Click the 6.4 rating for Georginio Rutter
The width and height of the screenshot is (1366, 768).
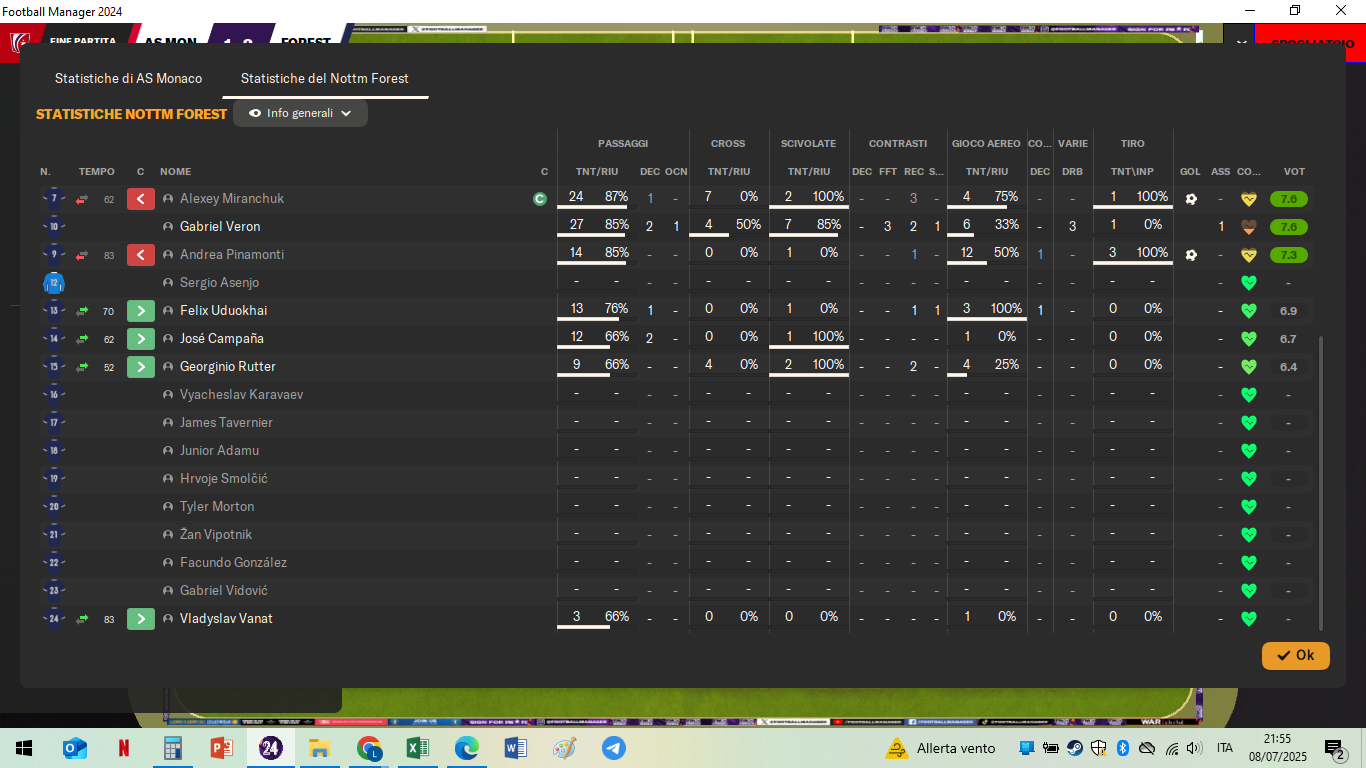coord(1289,367)
